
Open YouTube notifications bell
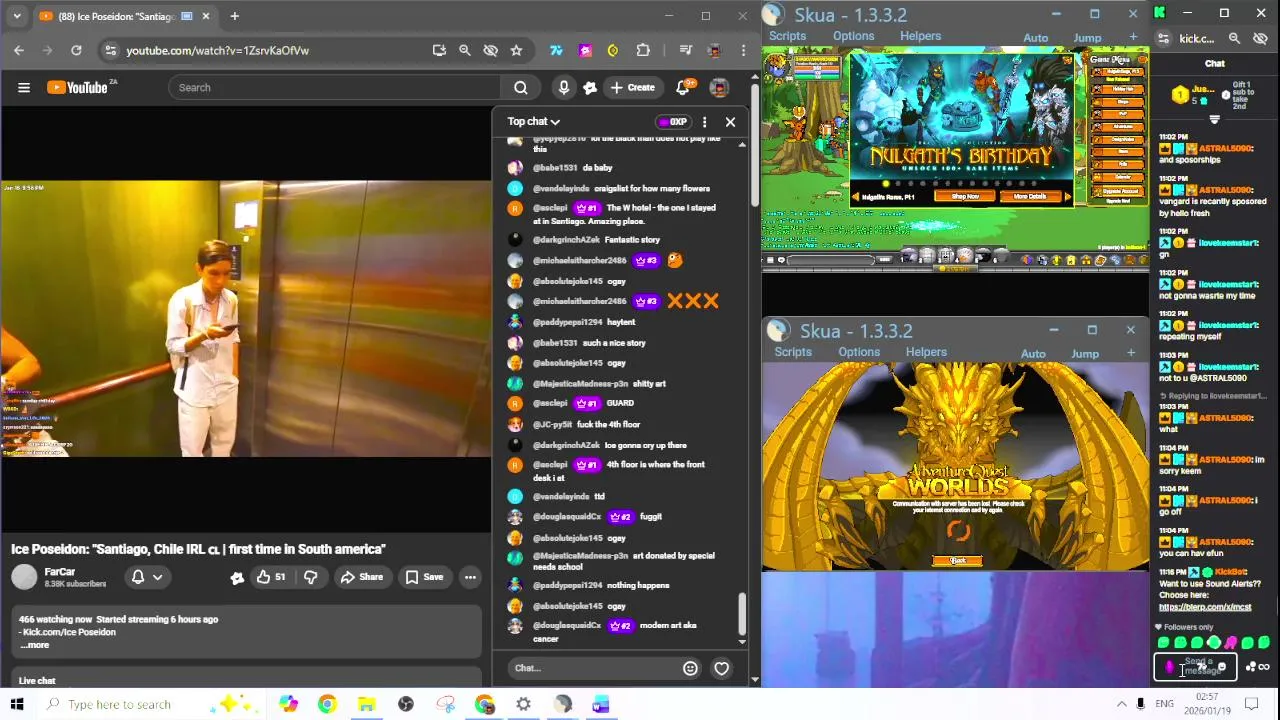point(683,88)
